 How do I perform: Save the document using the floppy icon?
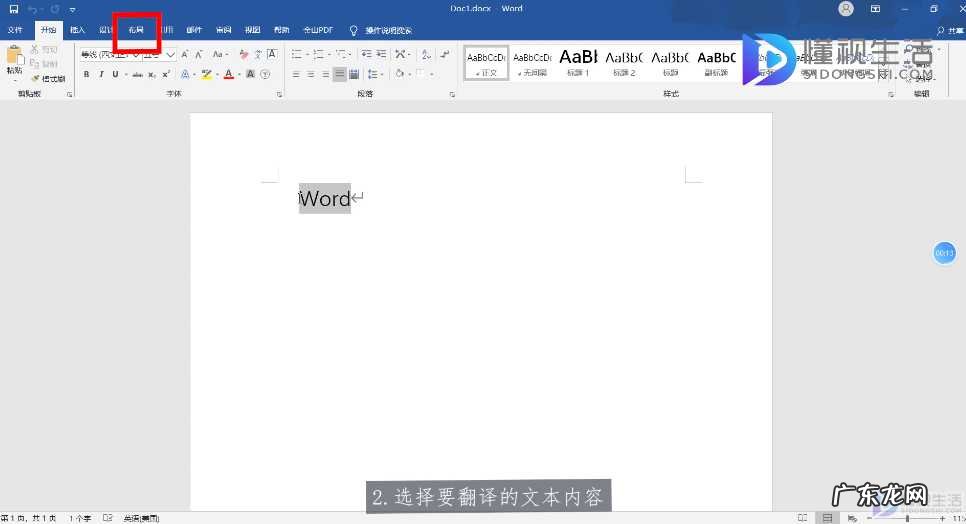tap(14, 9)
